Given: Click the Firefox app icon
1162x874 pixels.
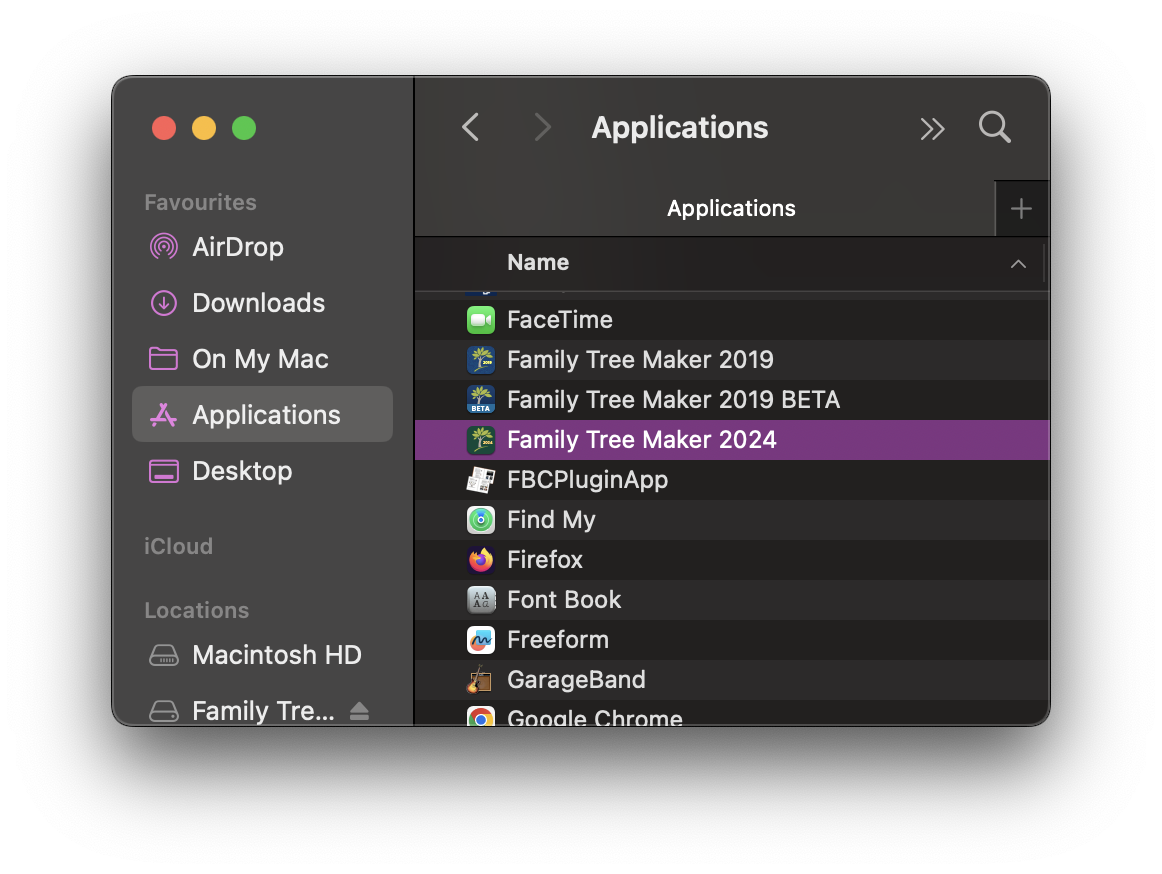Looking at the screenshot, I should (x=481, y=560).
